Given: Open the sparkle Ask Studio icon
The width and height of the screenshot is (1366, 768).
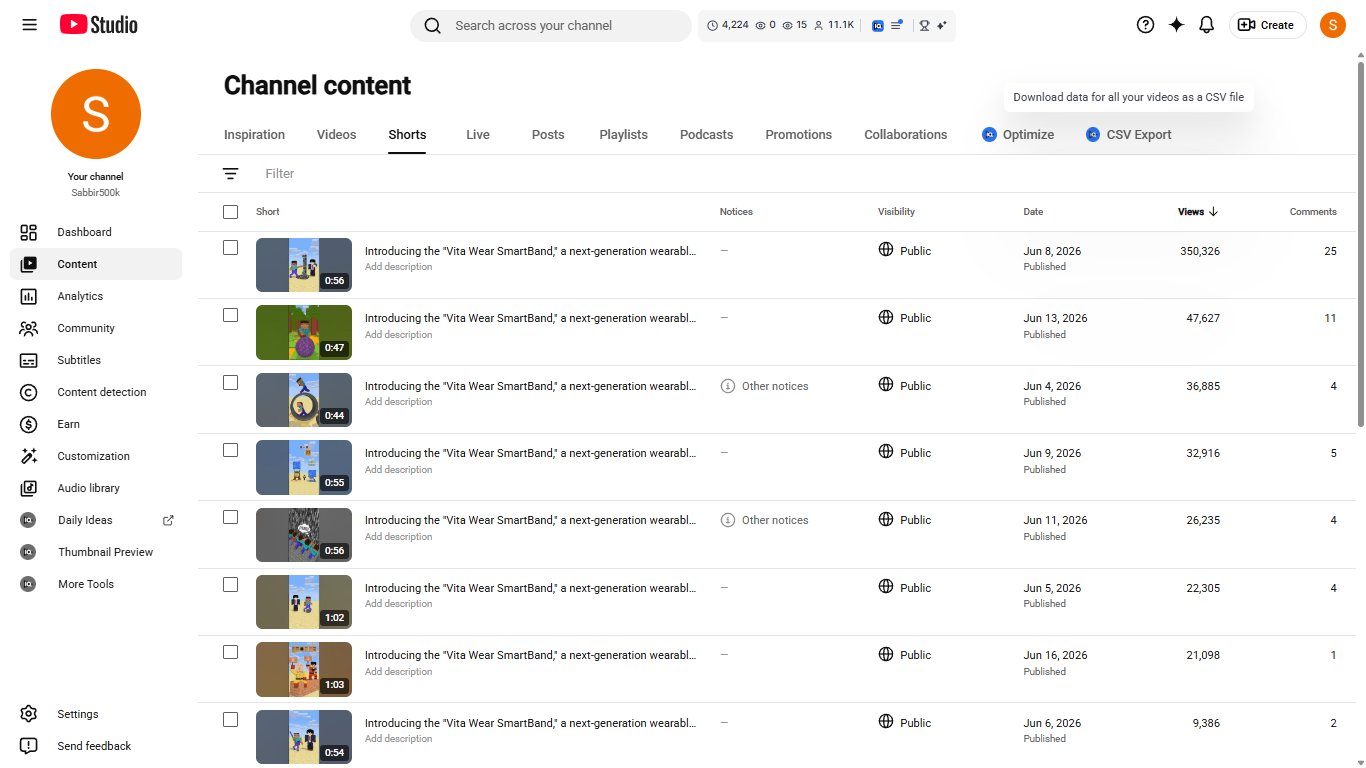Looking at the screenshot, I should pyautogui.click(x=1176, y=25).
